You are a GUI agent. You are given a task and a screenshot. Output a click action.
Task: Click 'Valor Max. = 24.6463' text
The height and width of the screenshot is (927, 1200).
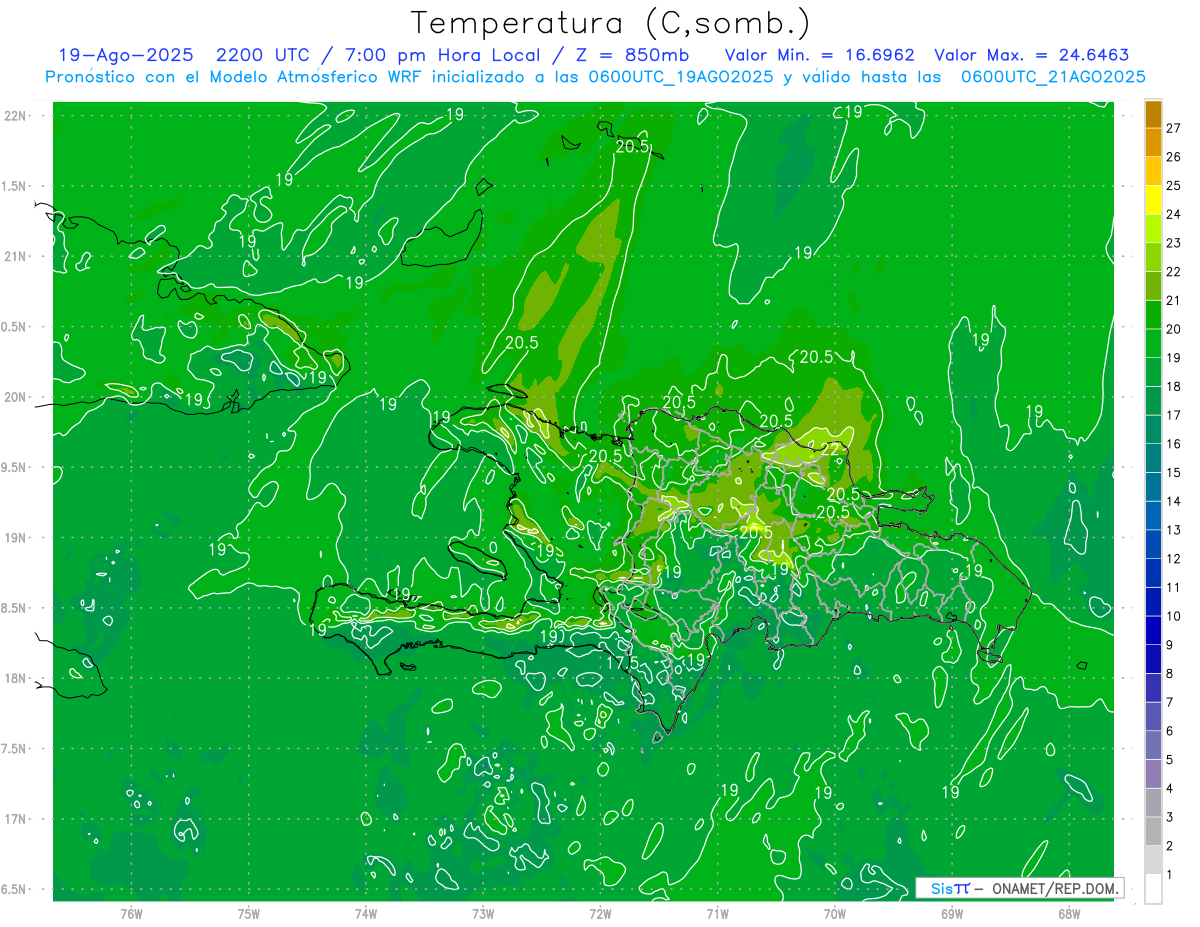(1031, 56)
